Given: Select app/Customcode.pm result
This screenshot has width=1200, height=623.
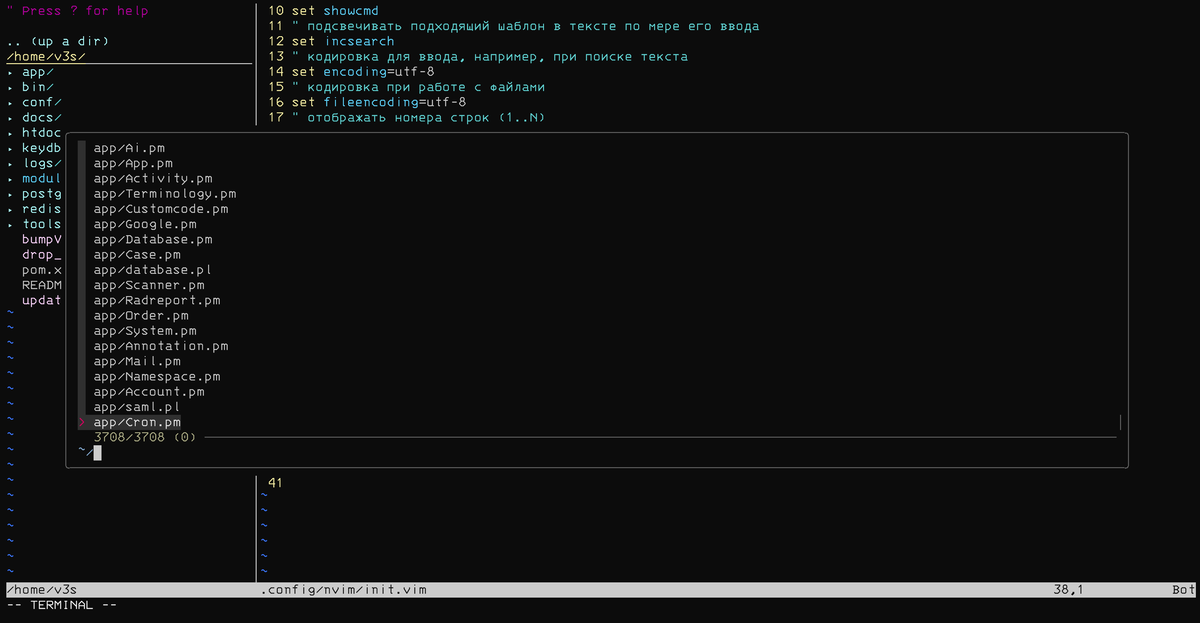Looking at the screenshot, I should (x=161, y=209).
